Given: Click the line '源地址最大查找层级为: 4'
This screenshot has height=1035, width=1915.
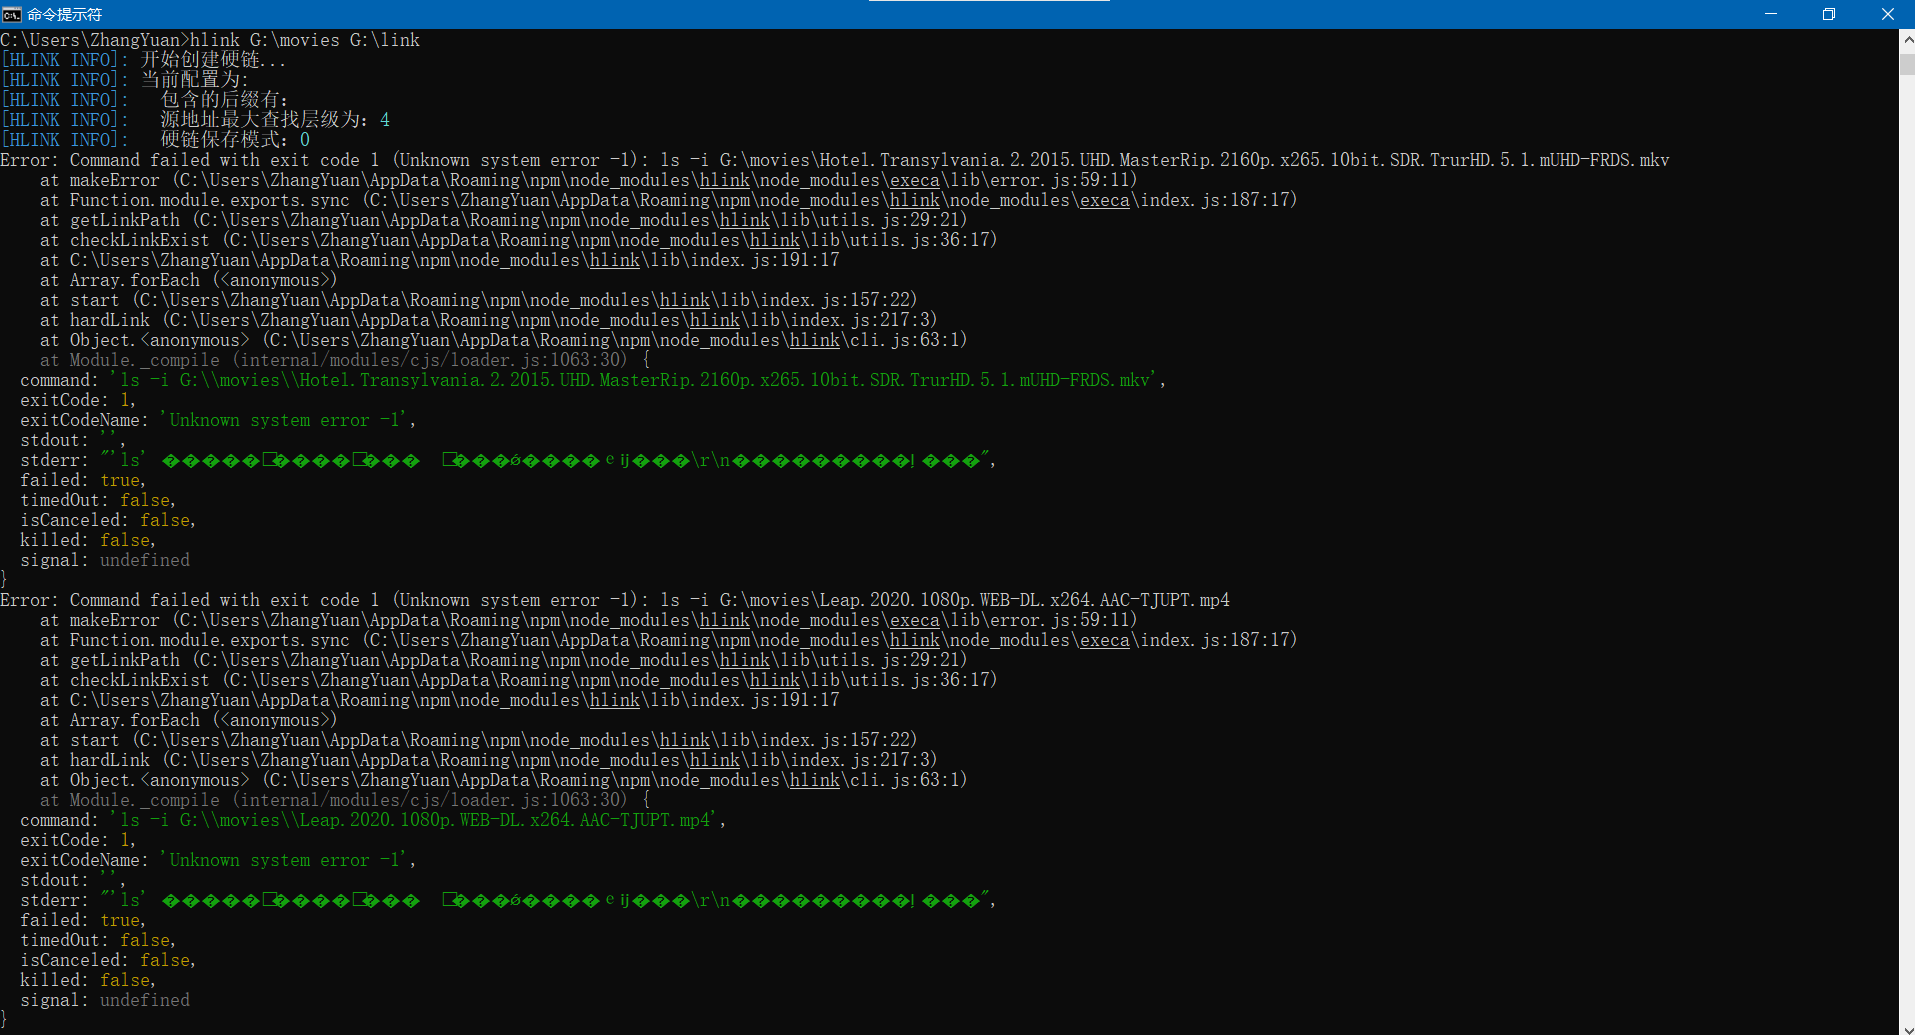Looking at the screenshot, I should [x=275, y=120].
